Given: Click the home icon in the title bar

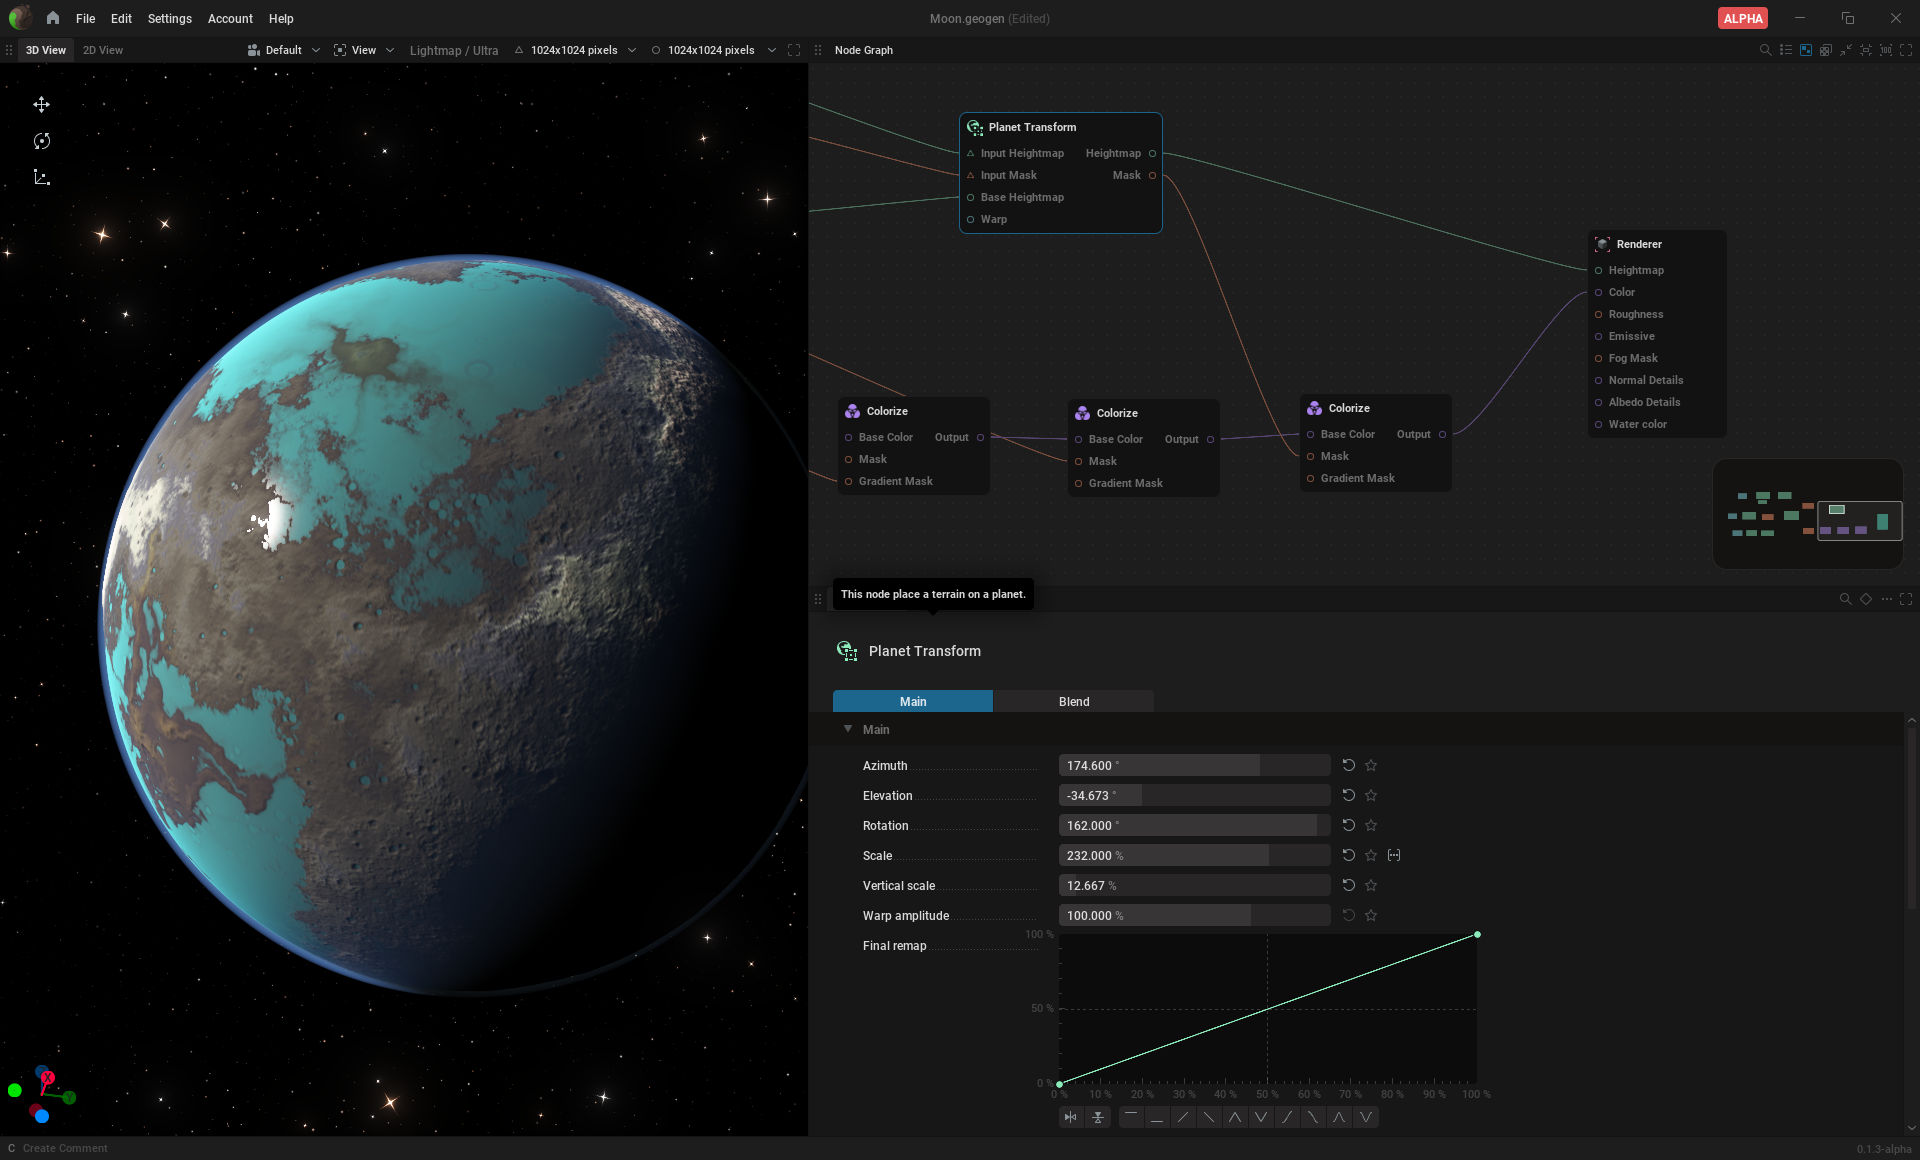Looking at the screenshot, I should (53, 18).
